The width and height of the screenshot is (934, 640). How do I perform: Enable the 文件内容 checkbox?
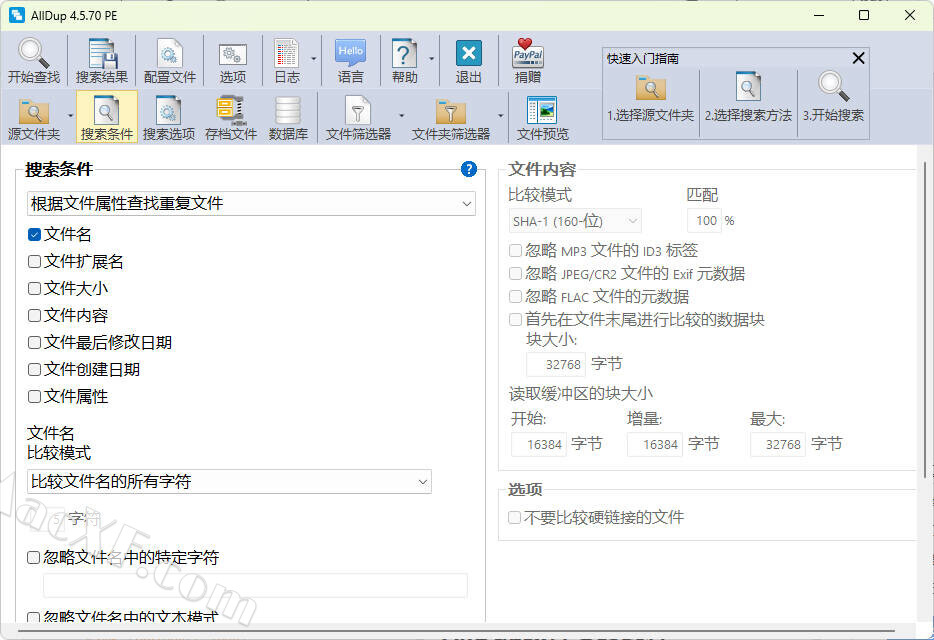(x=35, y=315)
